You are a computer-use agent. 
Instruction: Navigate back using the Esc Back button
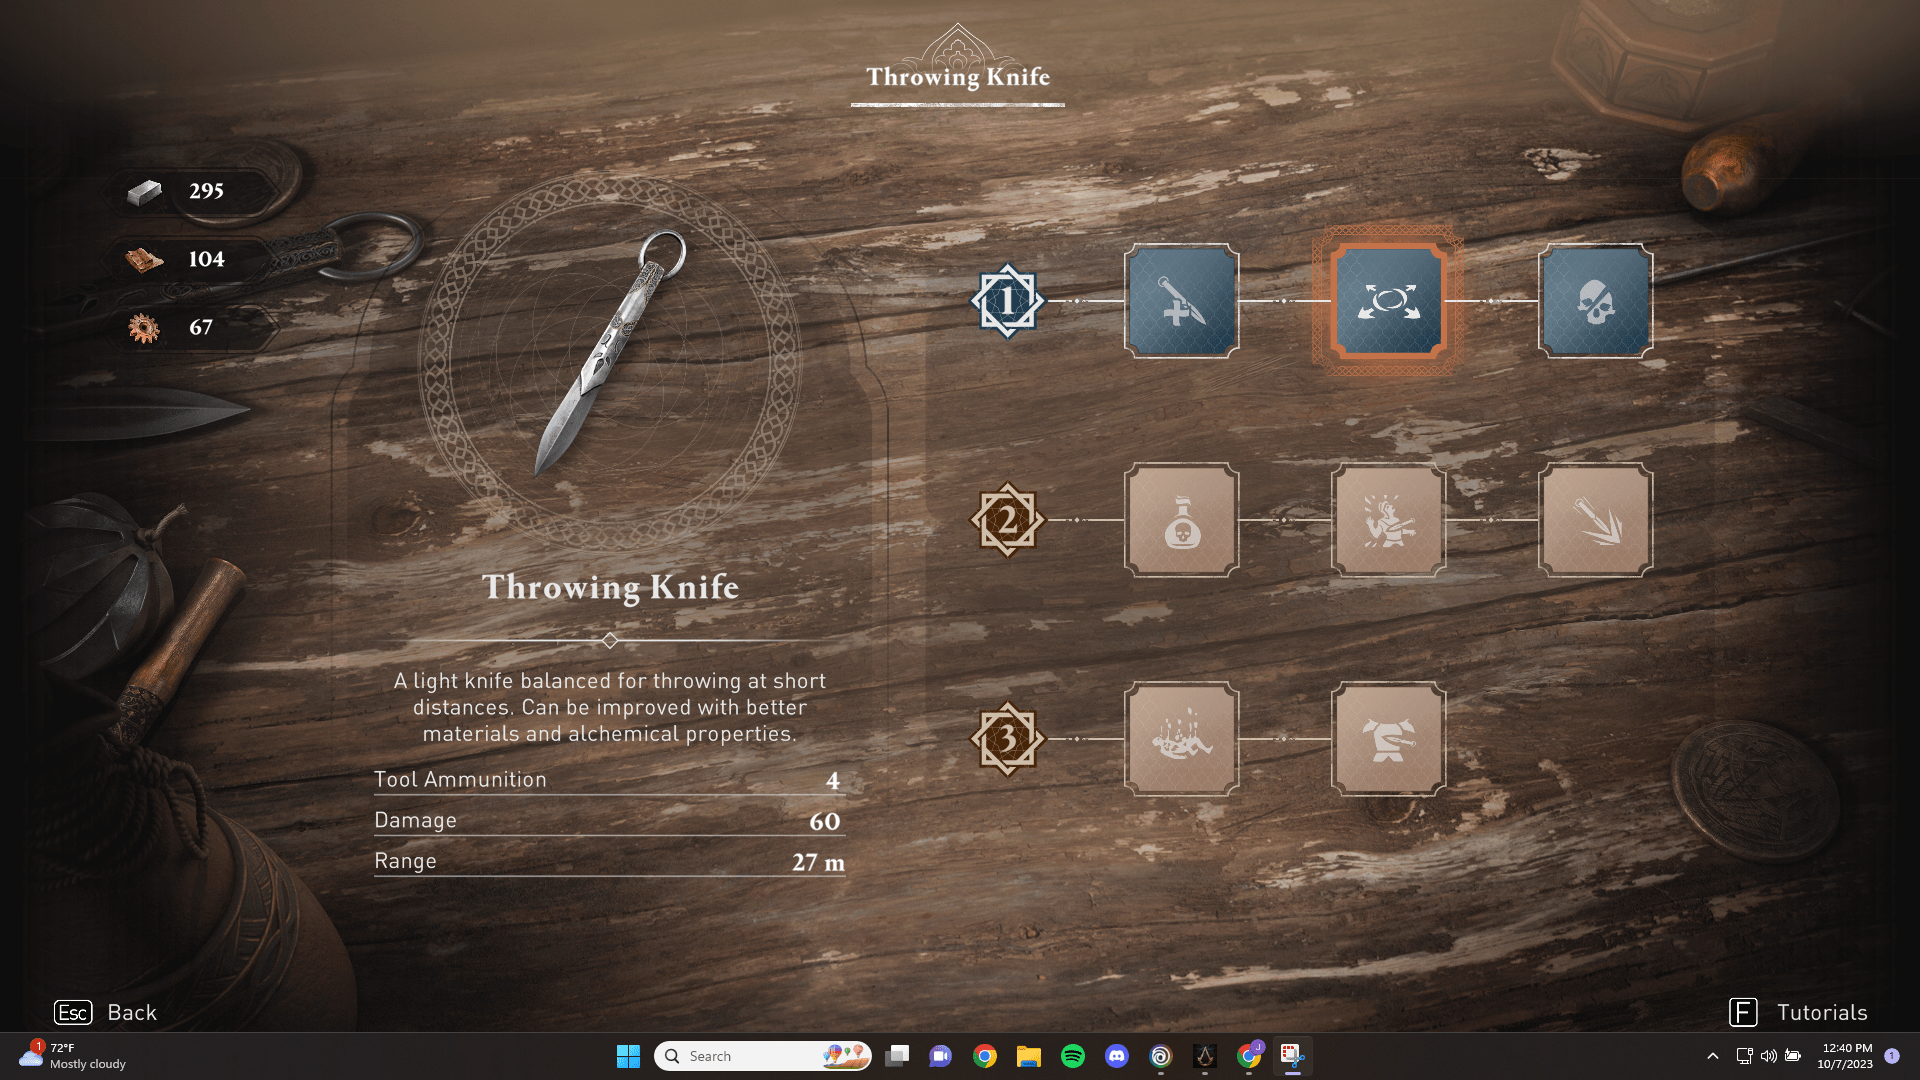(x=103, y=1013)
